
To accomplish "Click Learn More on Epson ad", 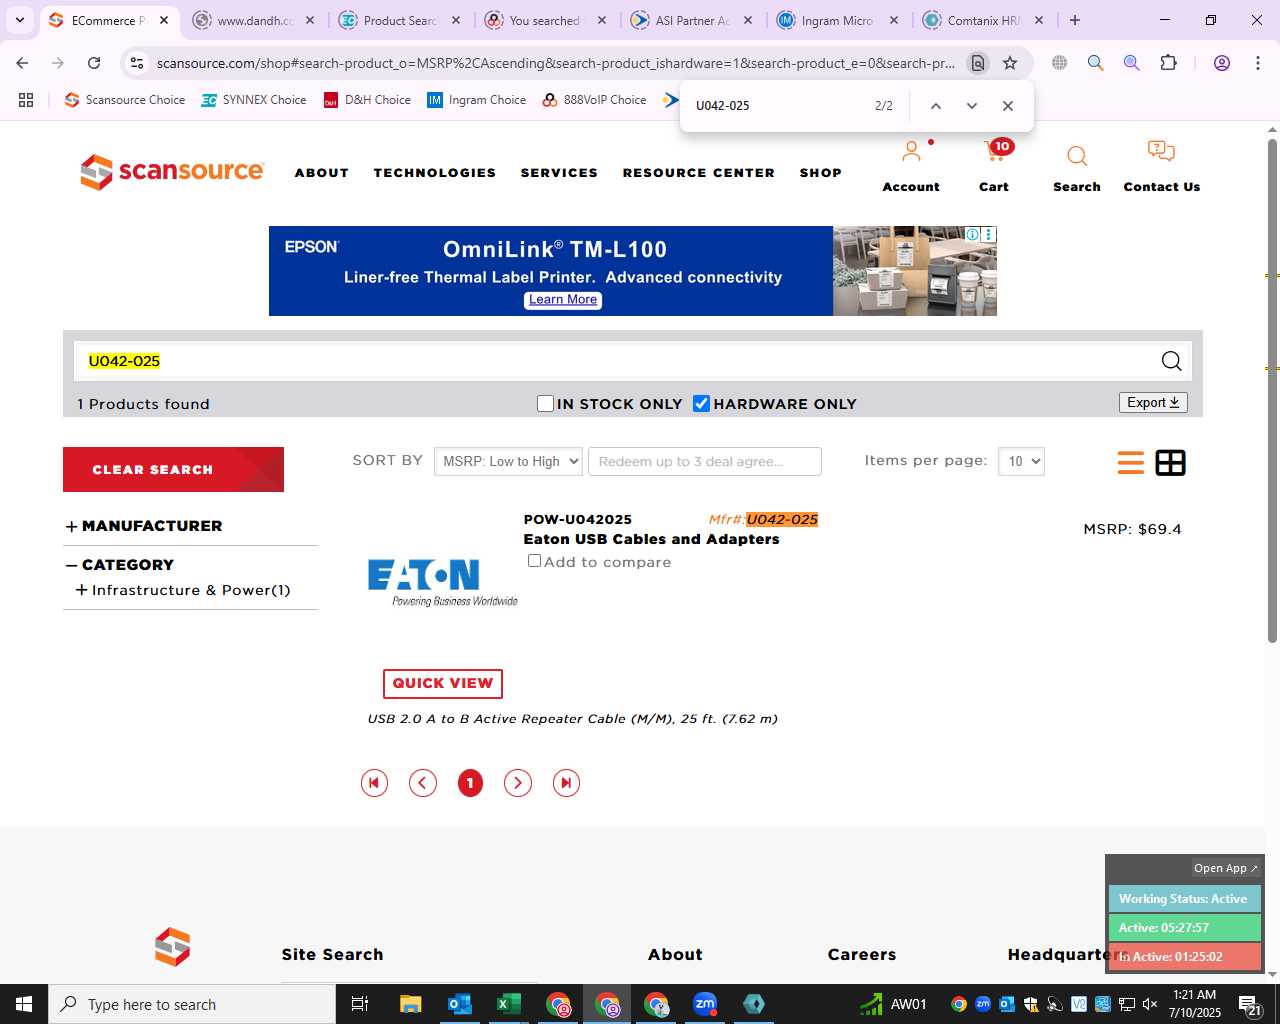I will click(x=563, y=300).
